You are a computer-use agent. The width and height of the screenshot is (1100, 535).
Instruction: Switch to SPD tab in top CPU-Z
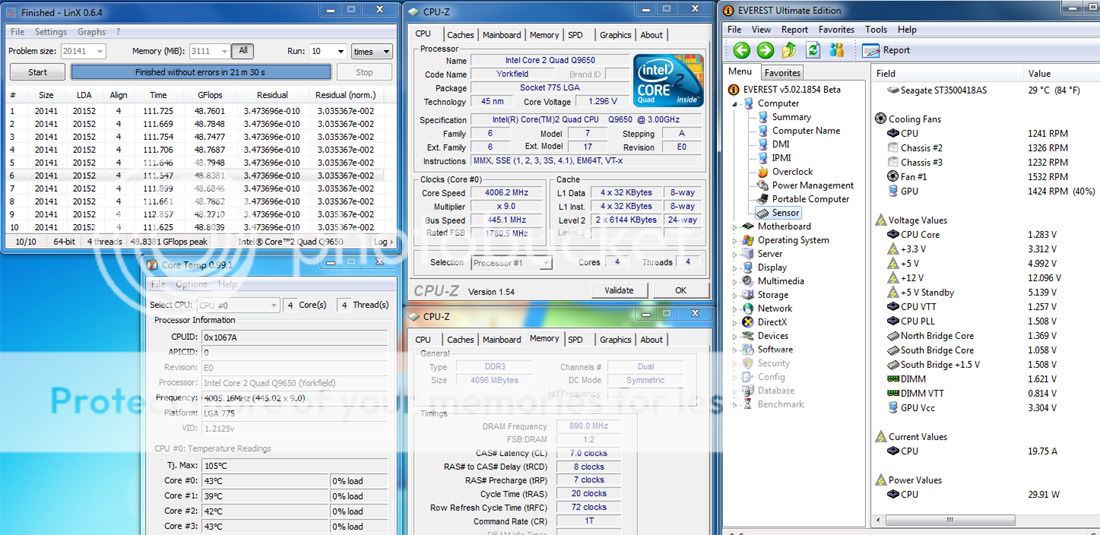pos(575,34)
